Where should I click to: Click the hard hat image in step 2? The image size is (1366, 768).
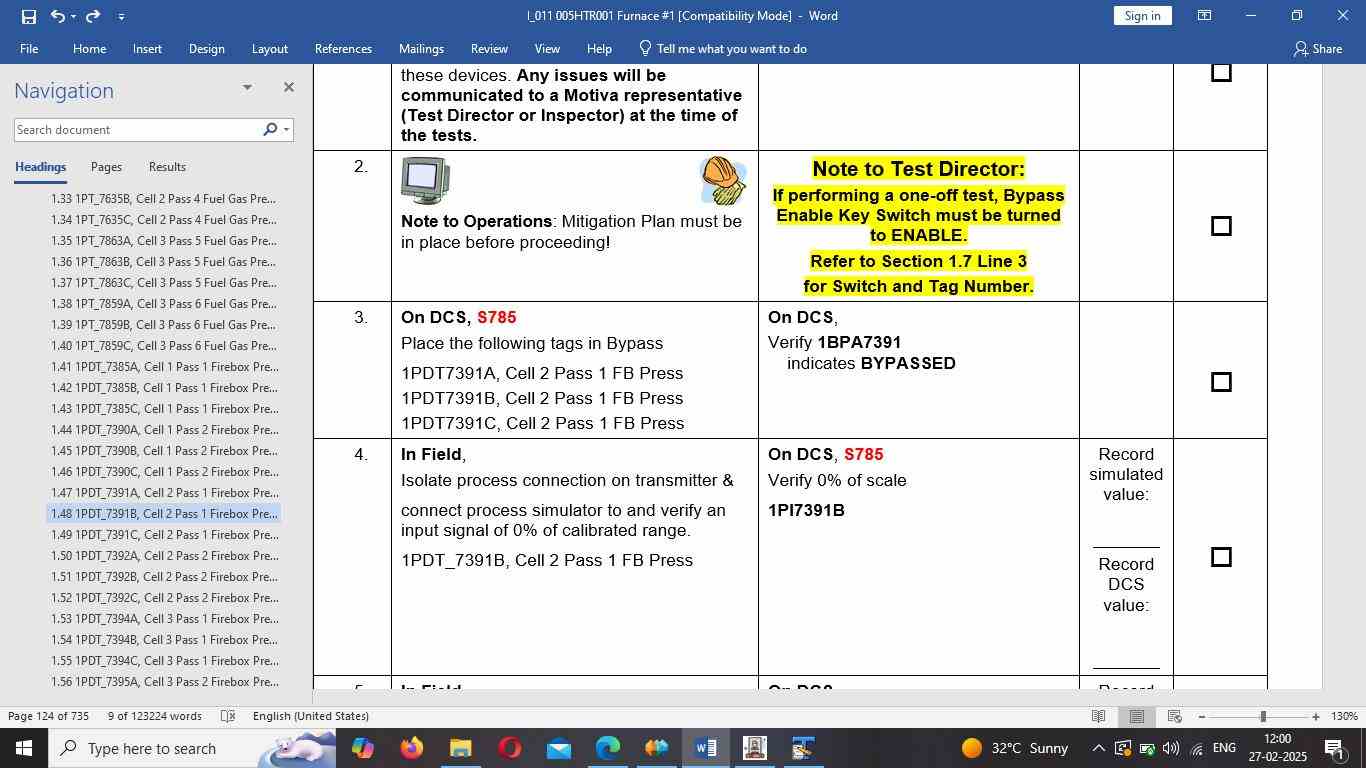click(x=723, y=181)
